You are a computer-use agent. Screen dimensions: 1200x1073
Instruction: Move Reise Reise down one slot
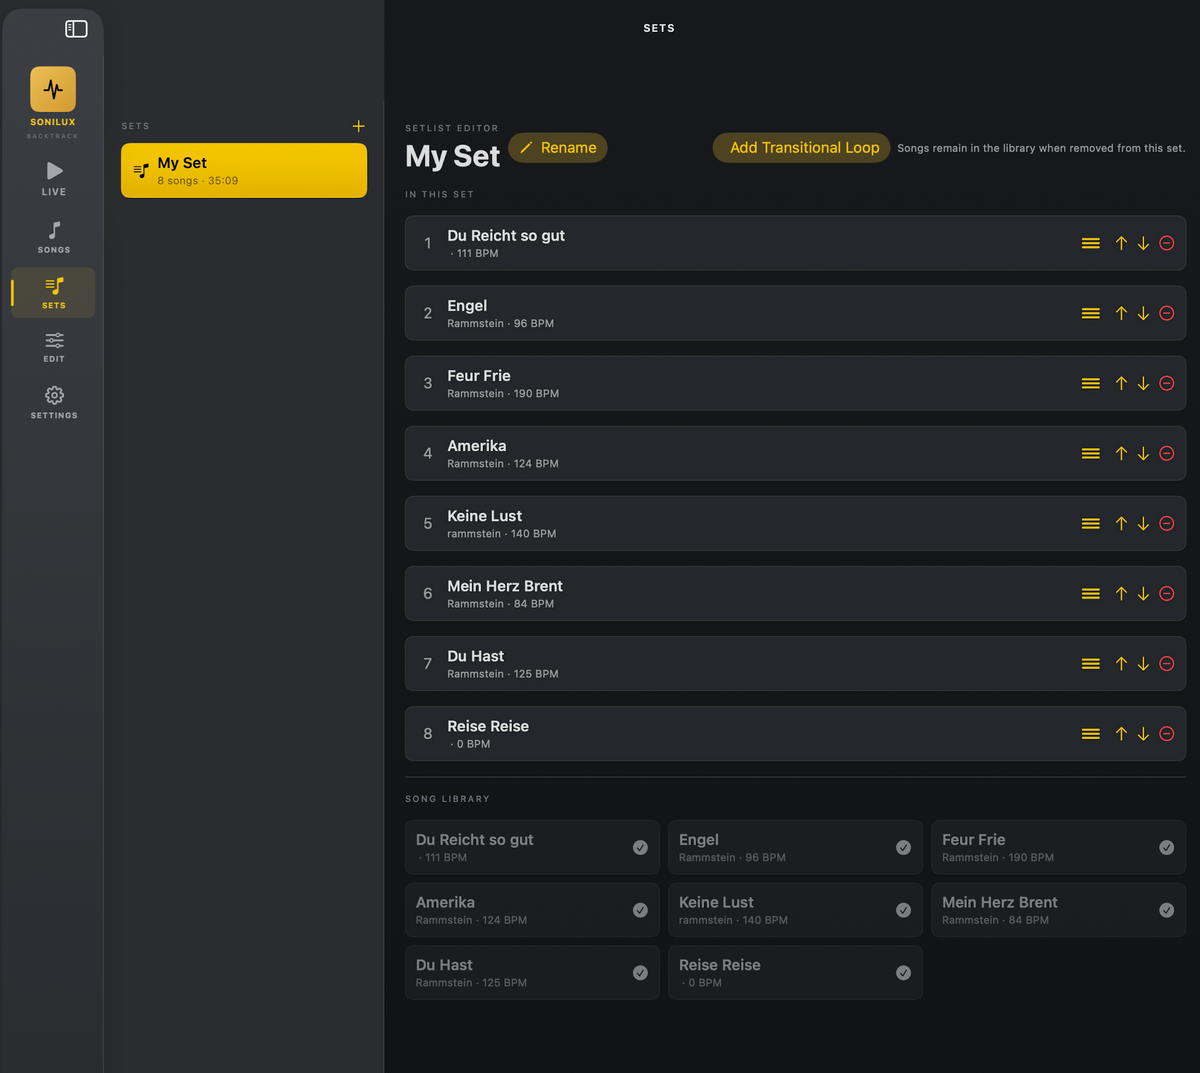[1143, 733]
